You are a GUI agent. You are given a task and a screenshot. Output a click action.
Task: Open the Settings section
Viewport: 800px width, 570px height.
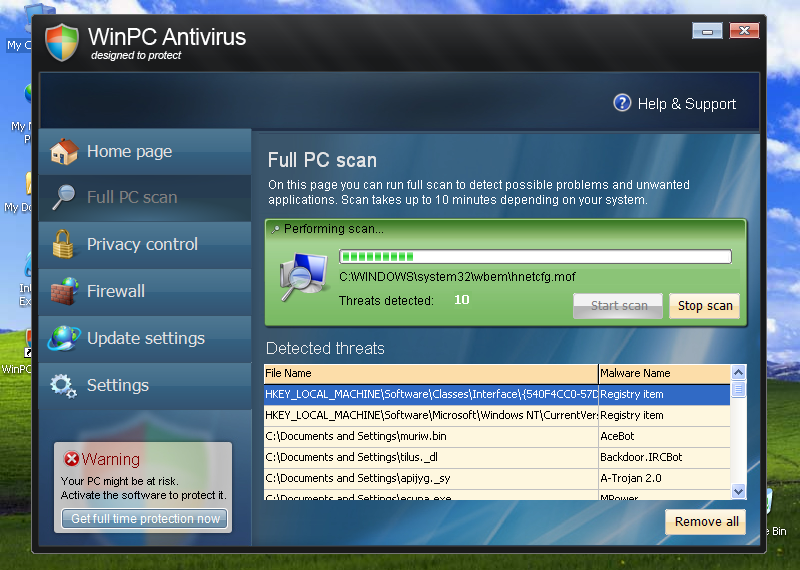pos(145,385)
